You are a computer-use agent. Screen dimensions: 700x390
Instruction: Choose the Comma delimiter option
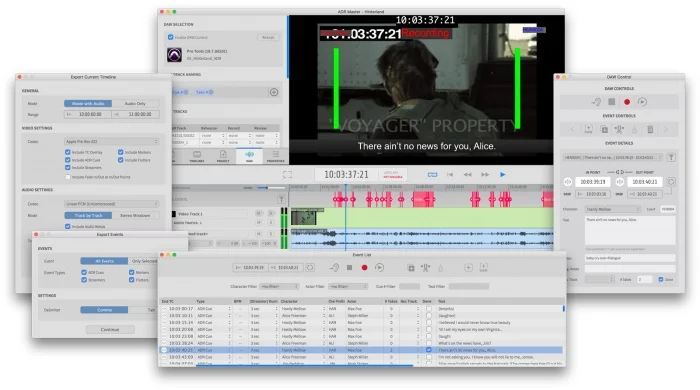click(104, 310)
